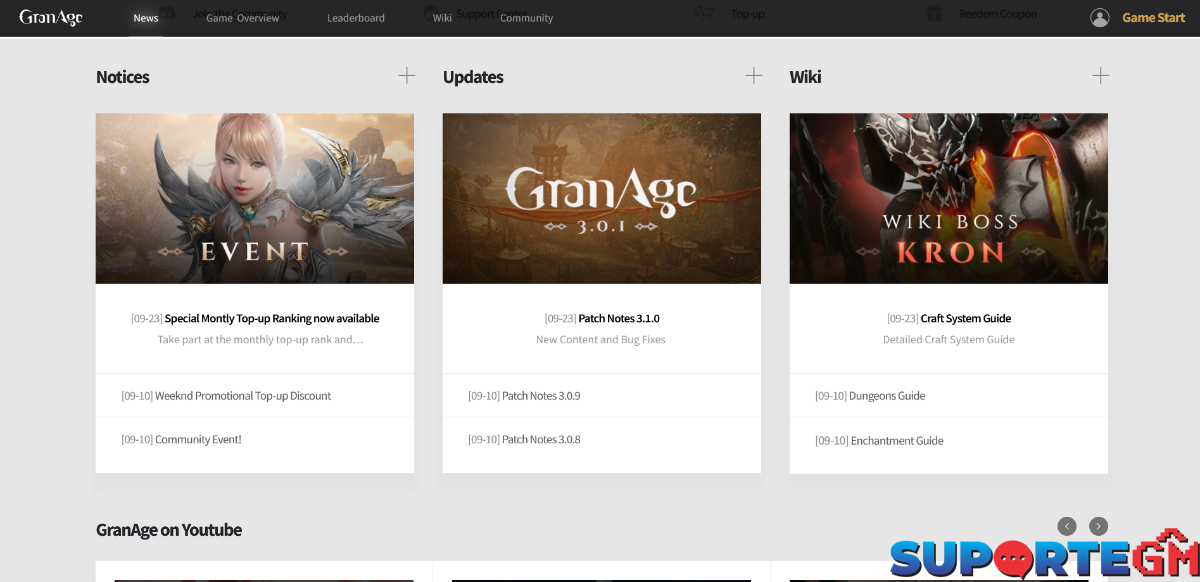Click the Wiki section heading
Viewport: 1200px width, 582px height.
pyautogui.click(x=805, y=77)
